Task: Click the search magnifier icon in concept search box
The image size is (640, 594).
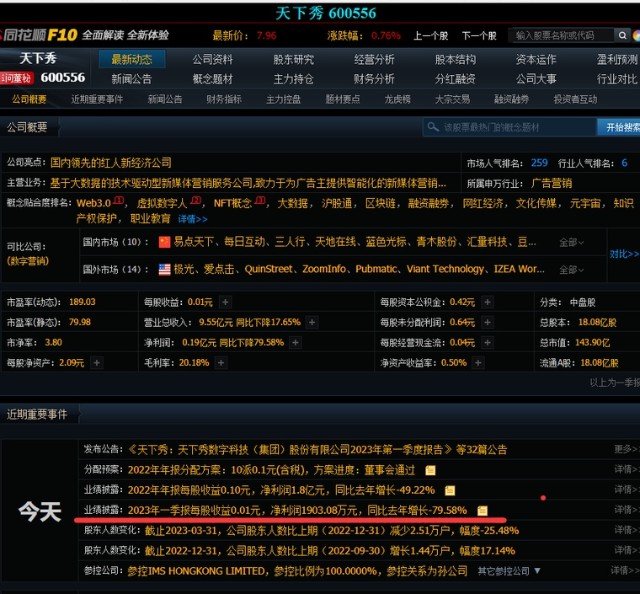Action: coord(433,128)
